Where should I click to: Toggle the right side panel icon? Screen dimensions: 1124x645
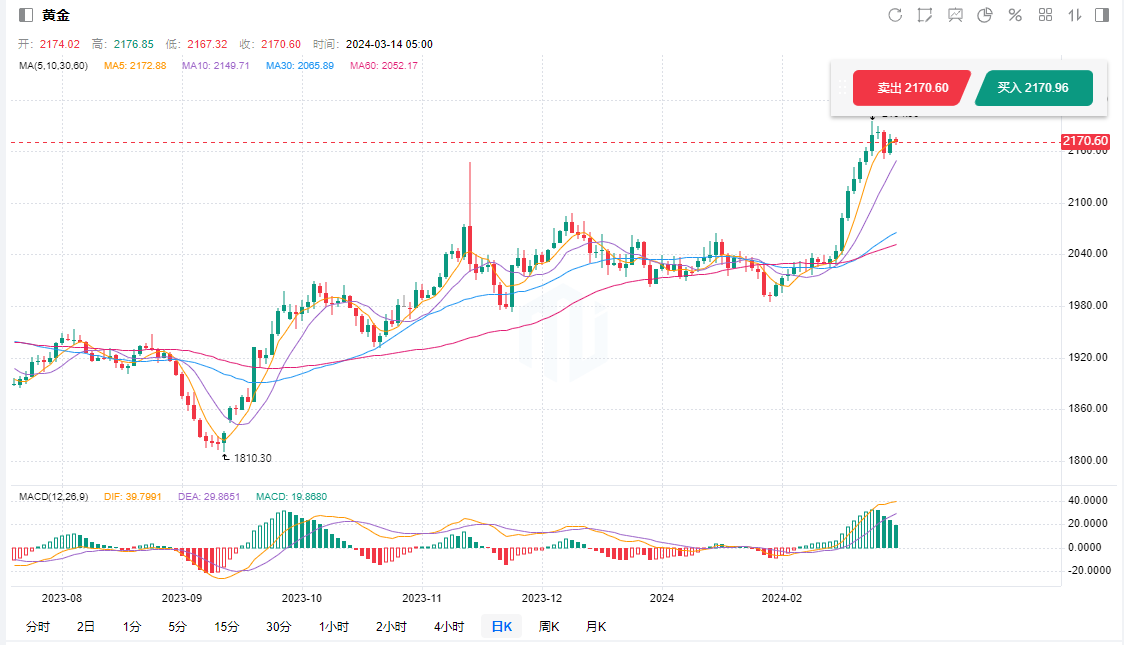pyautogui.click(x=1102, y=15)
